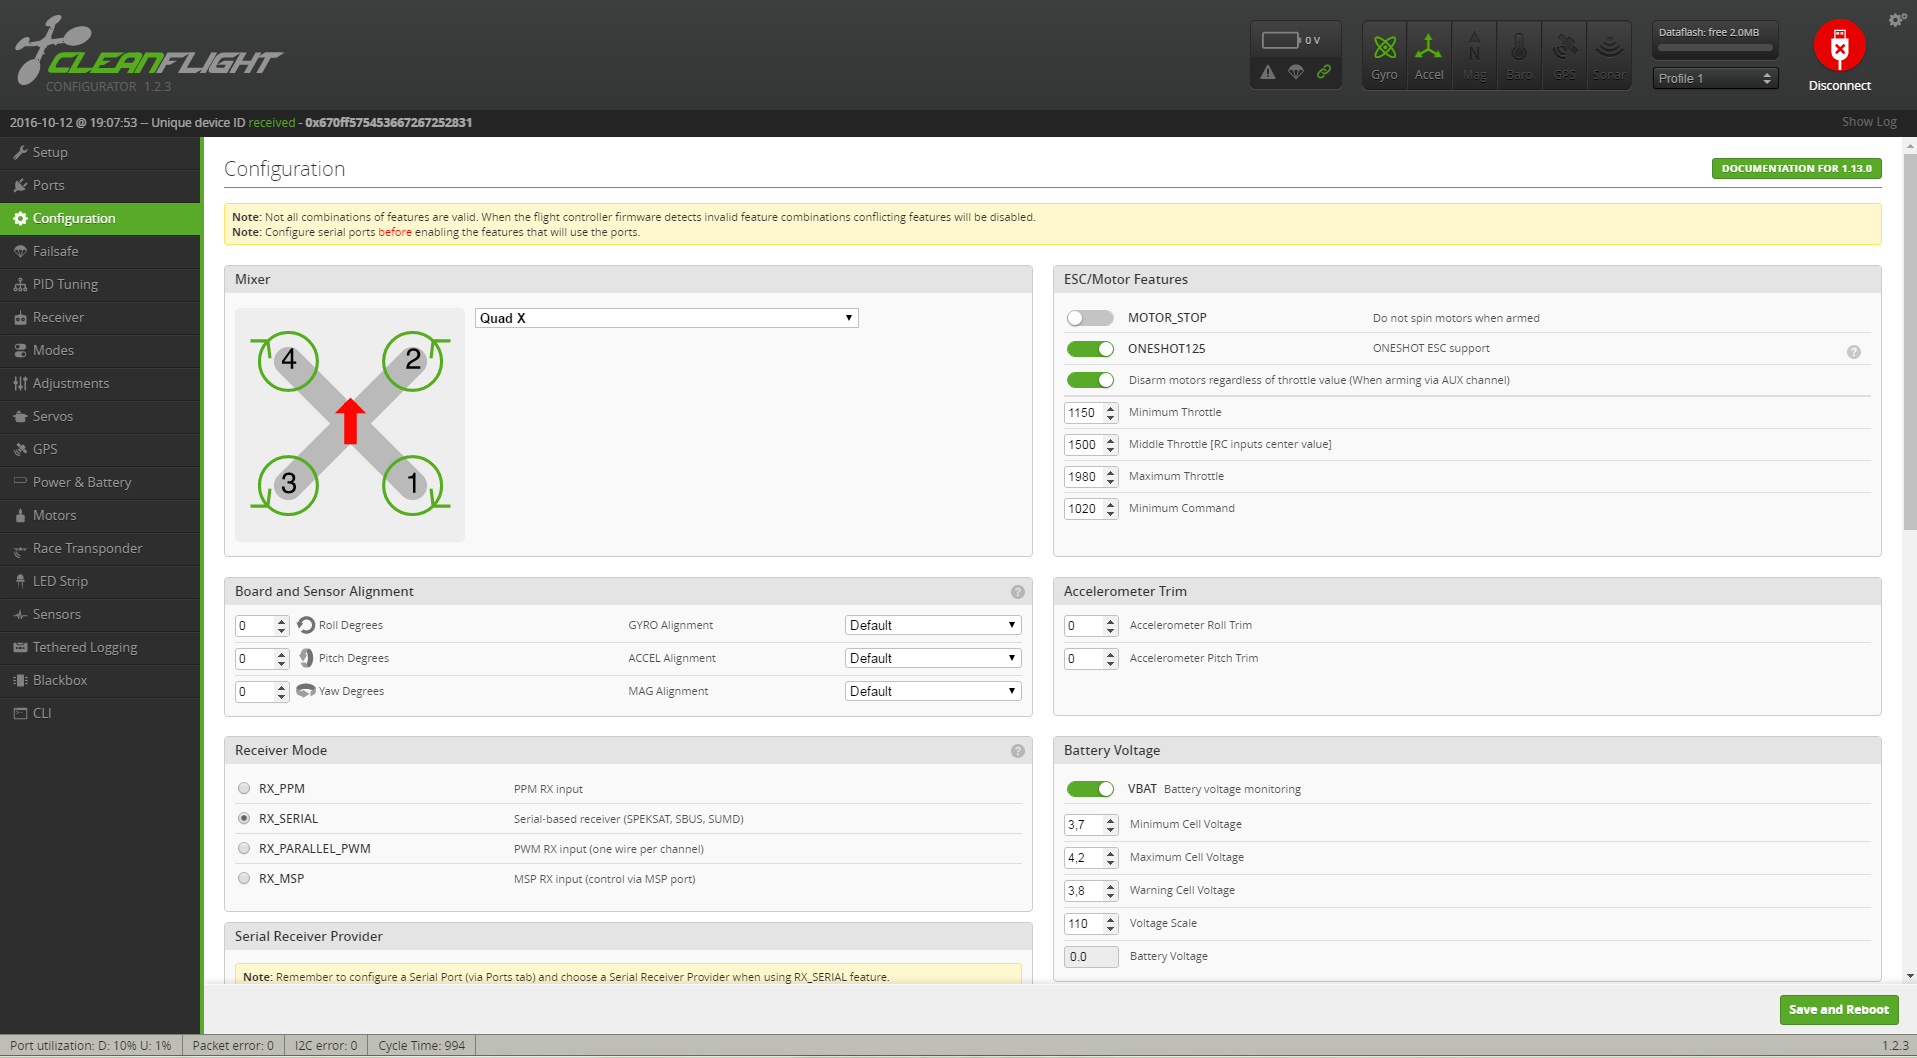Click the Baro sensor icon

click(1519, 55)
